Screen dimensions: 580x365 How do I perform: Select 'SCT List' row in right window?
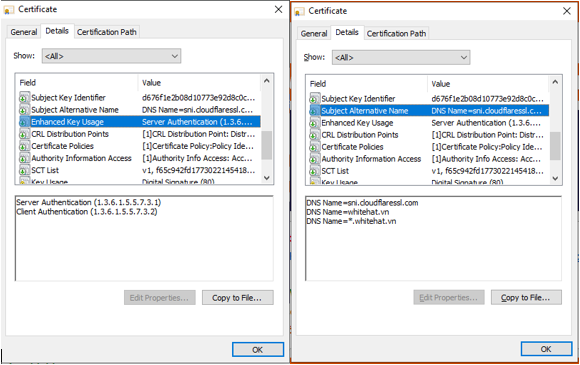428,171
